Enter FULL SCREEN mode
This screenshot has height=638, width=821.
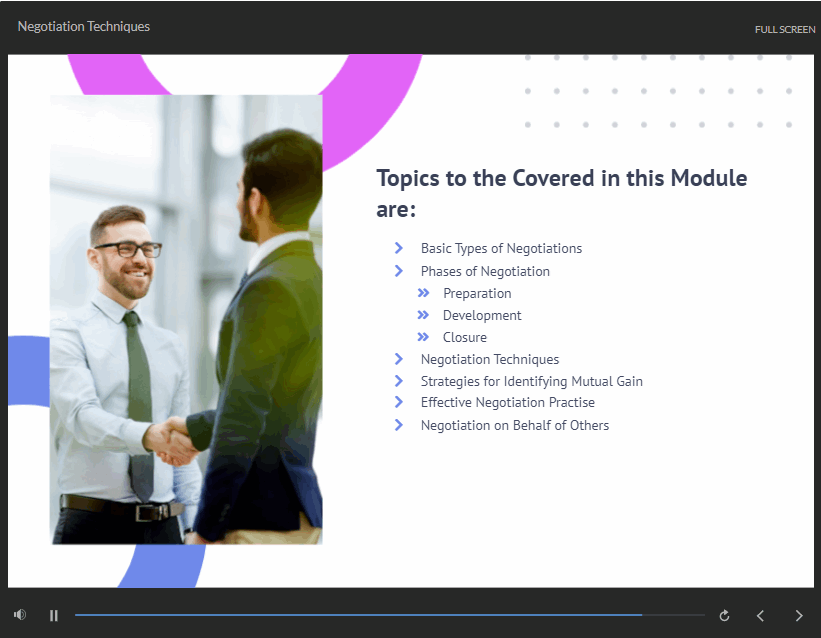pyautogui.click(x=784, y=29)
